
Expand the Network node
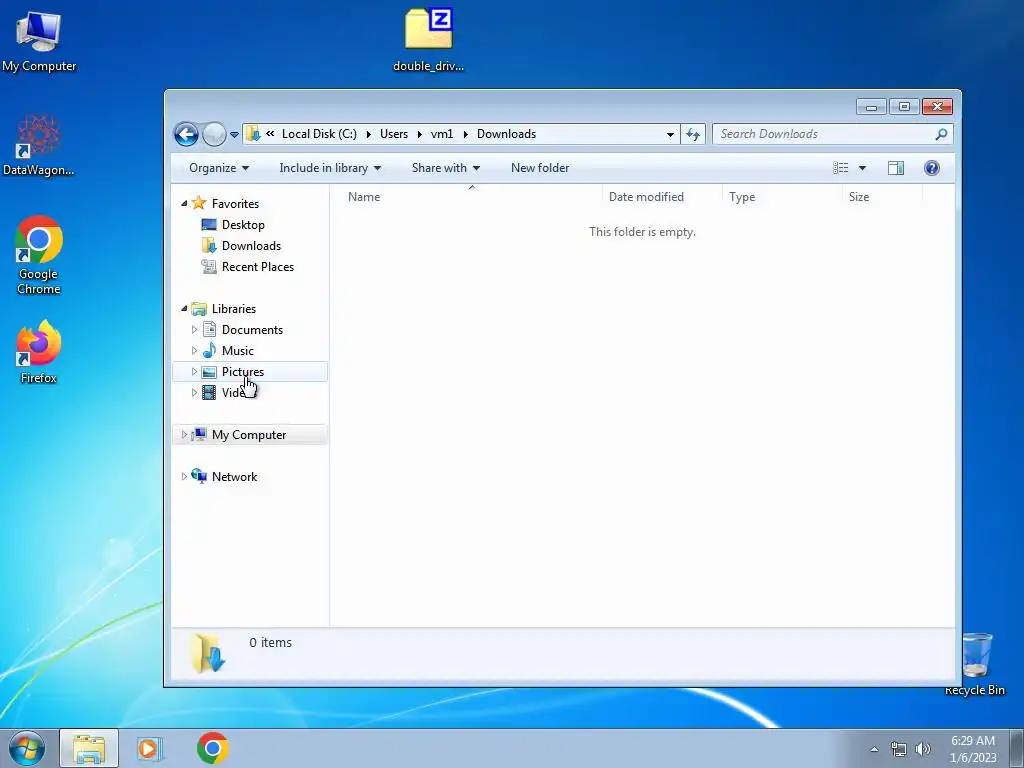184,477
